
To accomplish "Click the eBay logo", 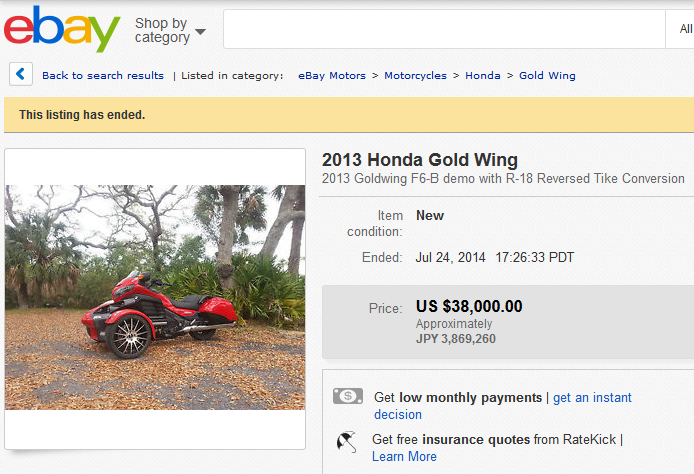I will click(62, 30).
